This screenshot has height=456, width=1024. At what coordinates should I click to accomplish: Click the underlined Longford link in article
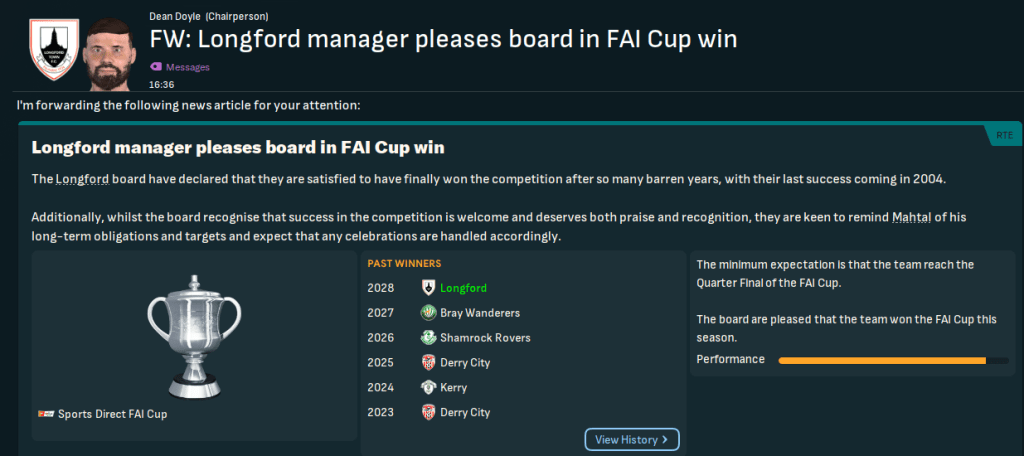click(x=83, y=179)
